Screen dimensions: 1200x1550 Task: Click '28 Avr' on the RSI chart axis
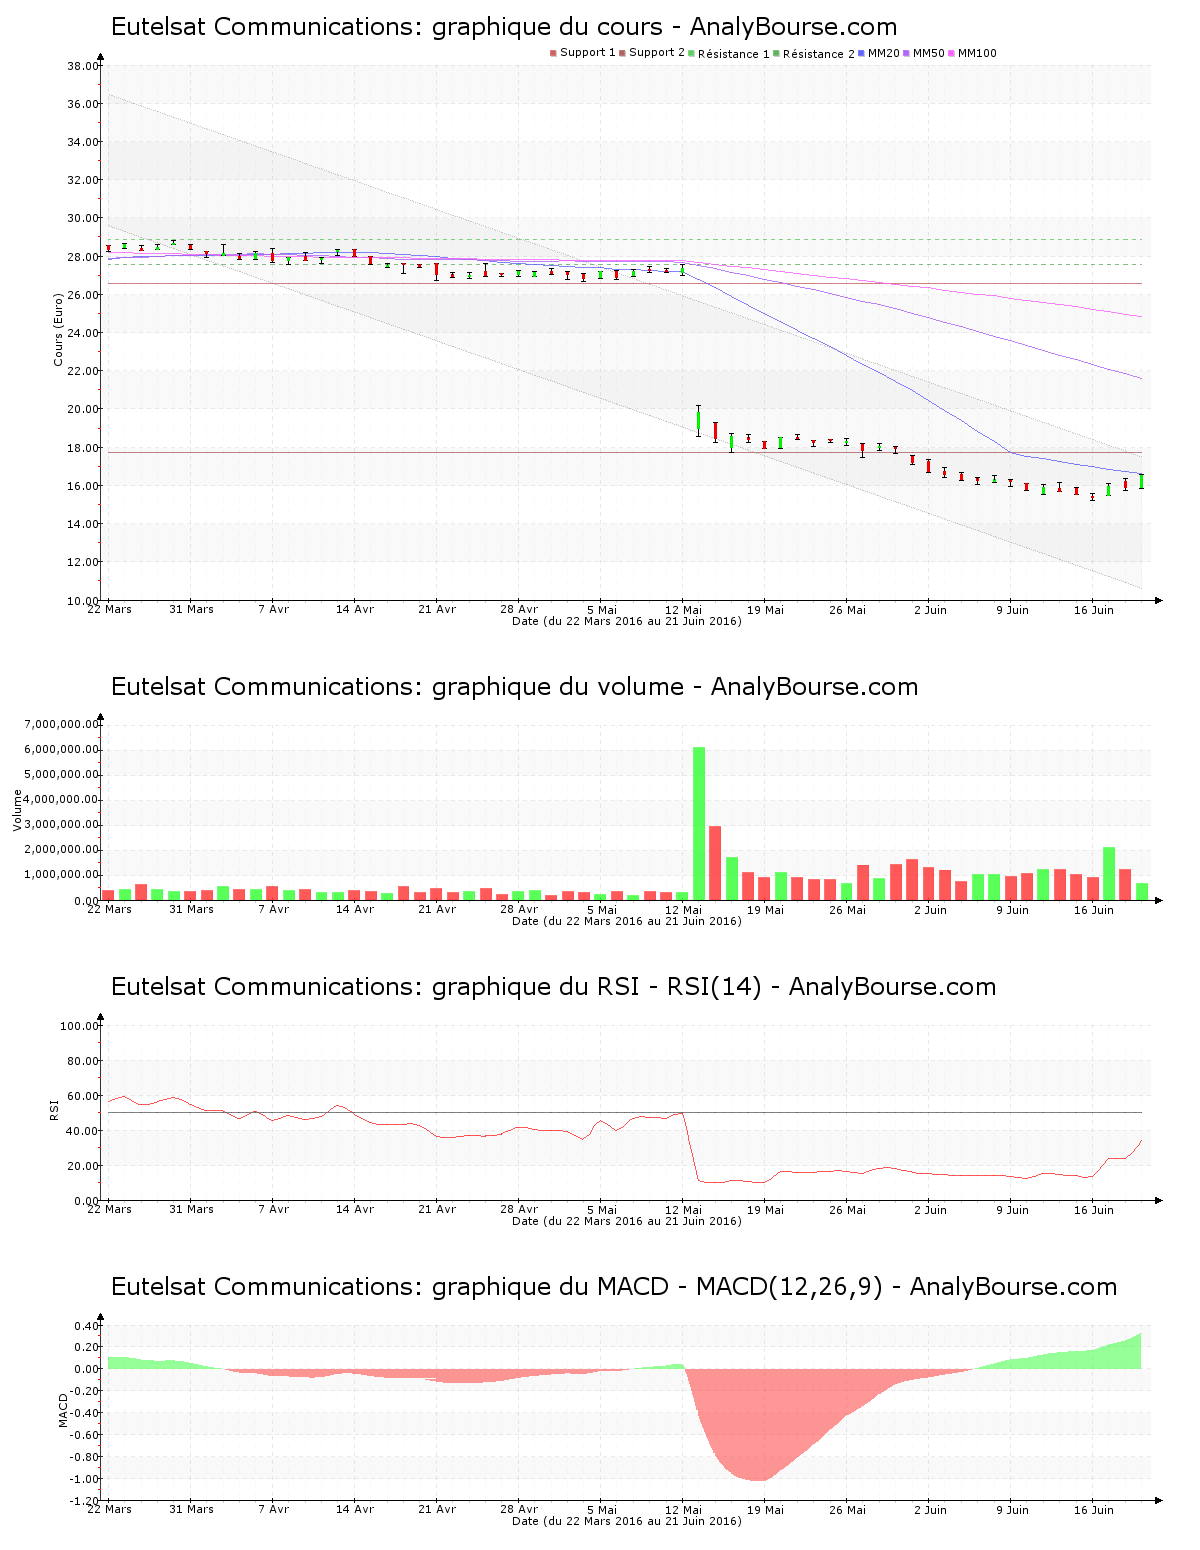click(519, 1209)
